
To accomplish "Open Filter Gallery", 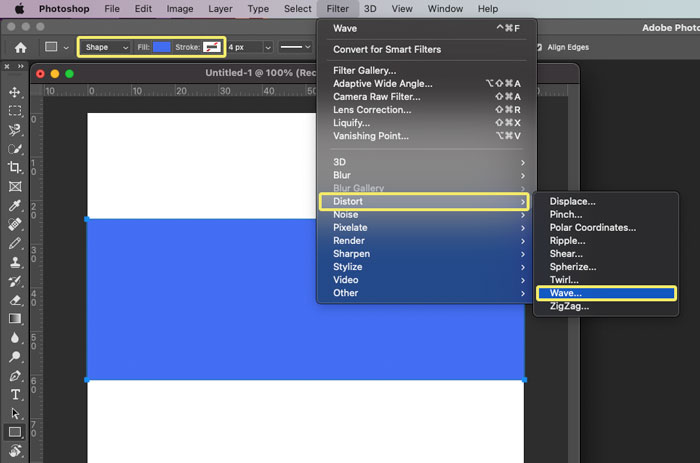I will click(426, 71).
